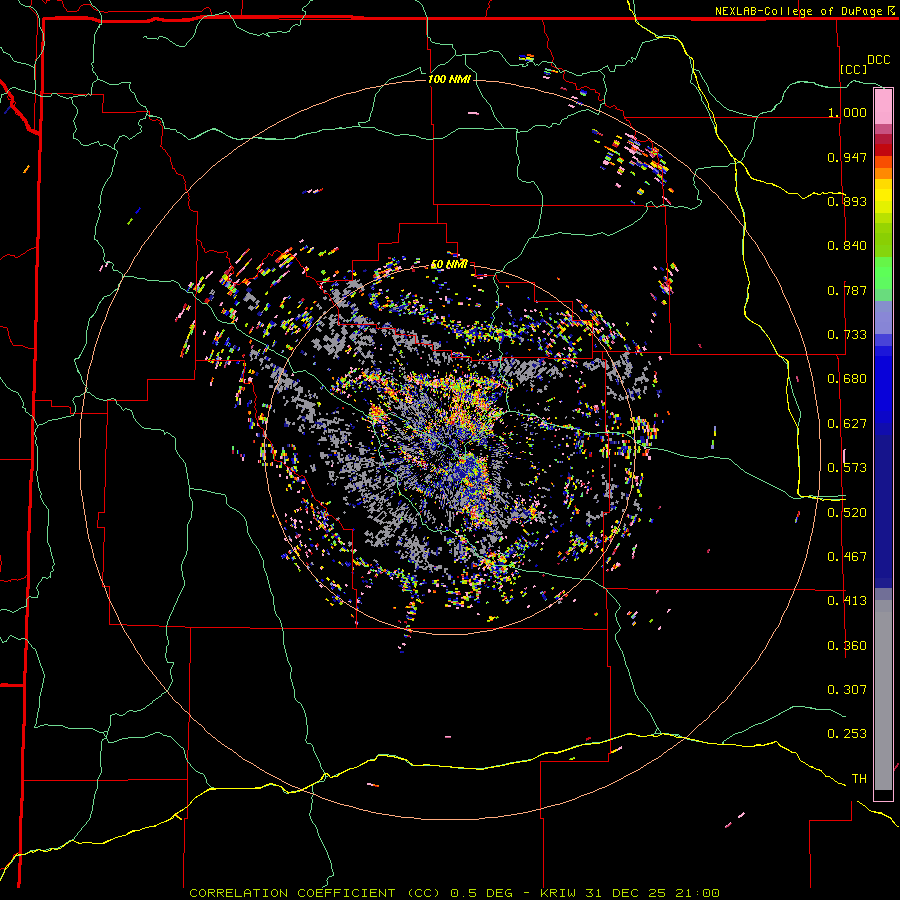Click the DCC label above the legend

point(878,60)
